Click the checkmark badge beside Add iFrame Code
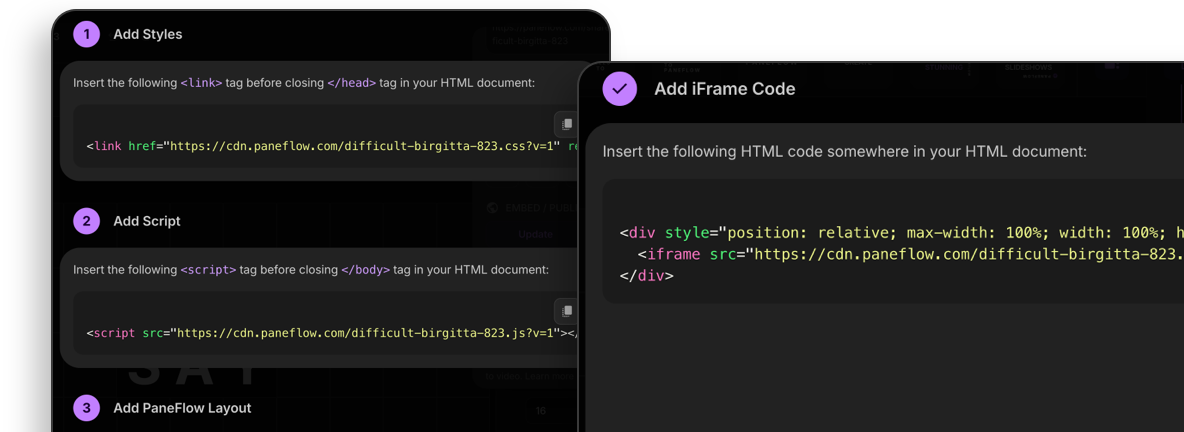Image resolution: width=1184 pixels, height=432 pixels. 620,88
